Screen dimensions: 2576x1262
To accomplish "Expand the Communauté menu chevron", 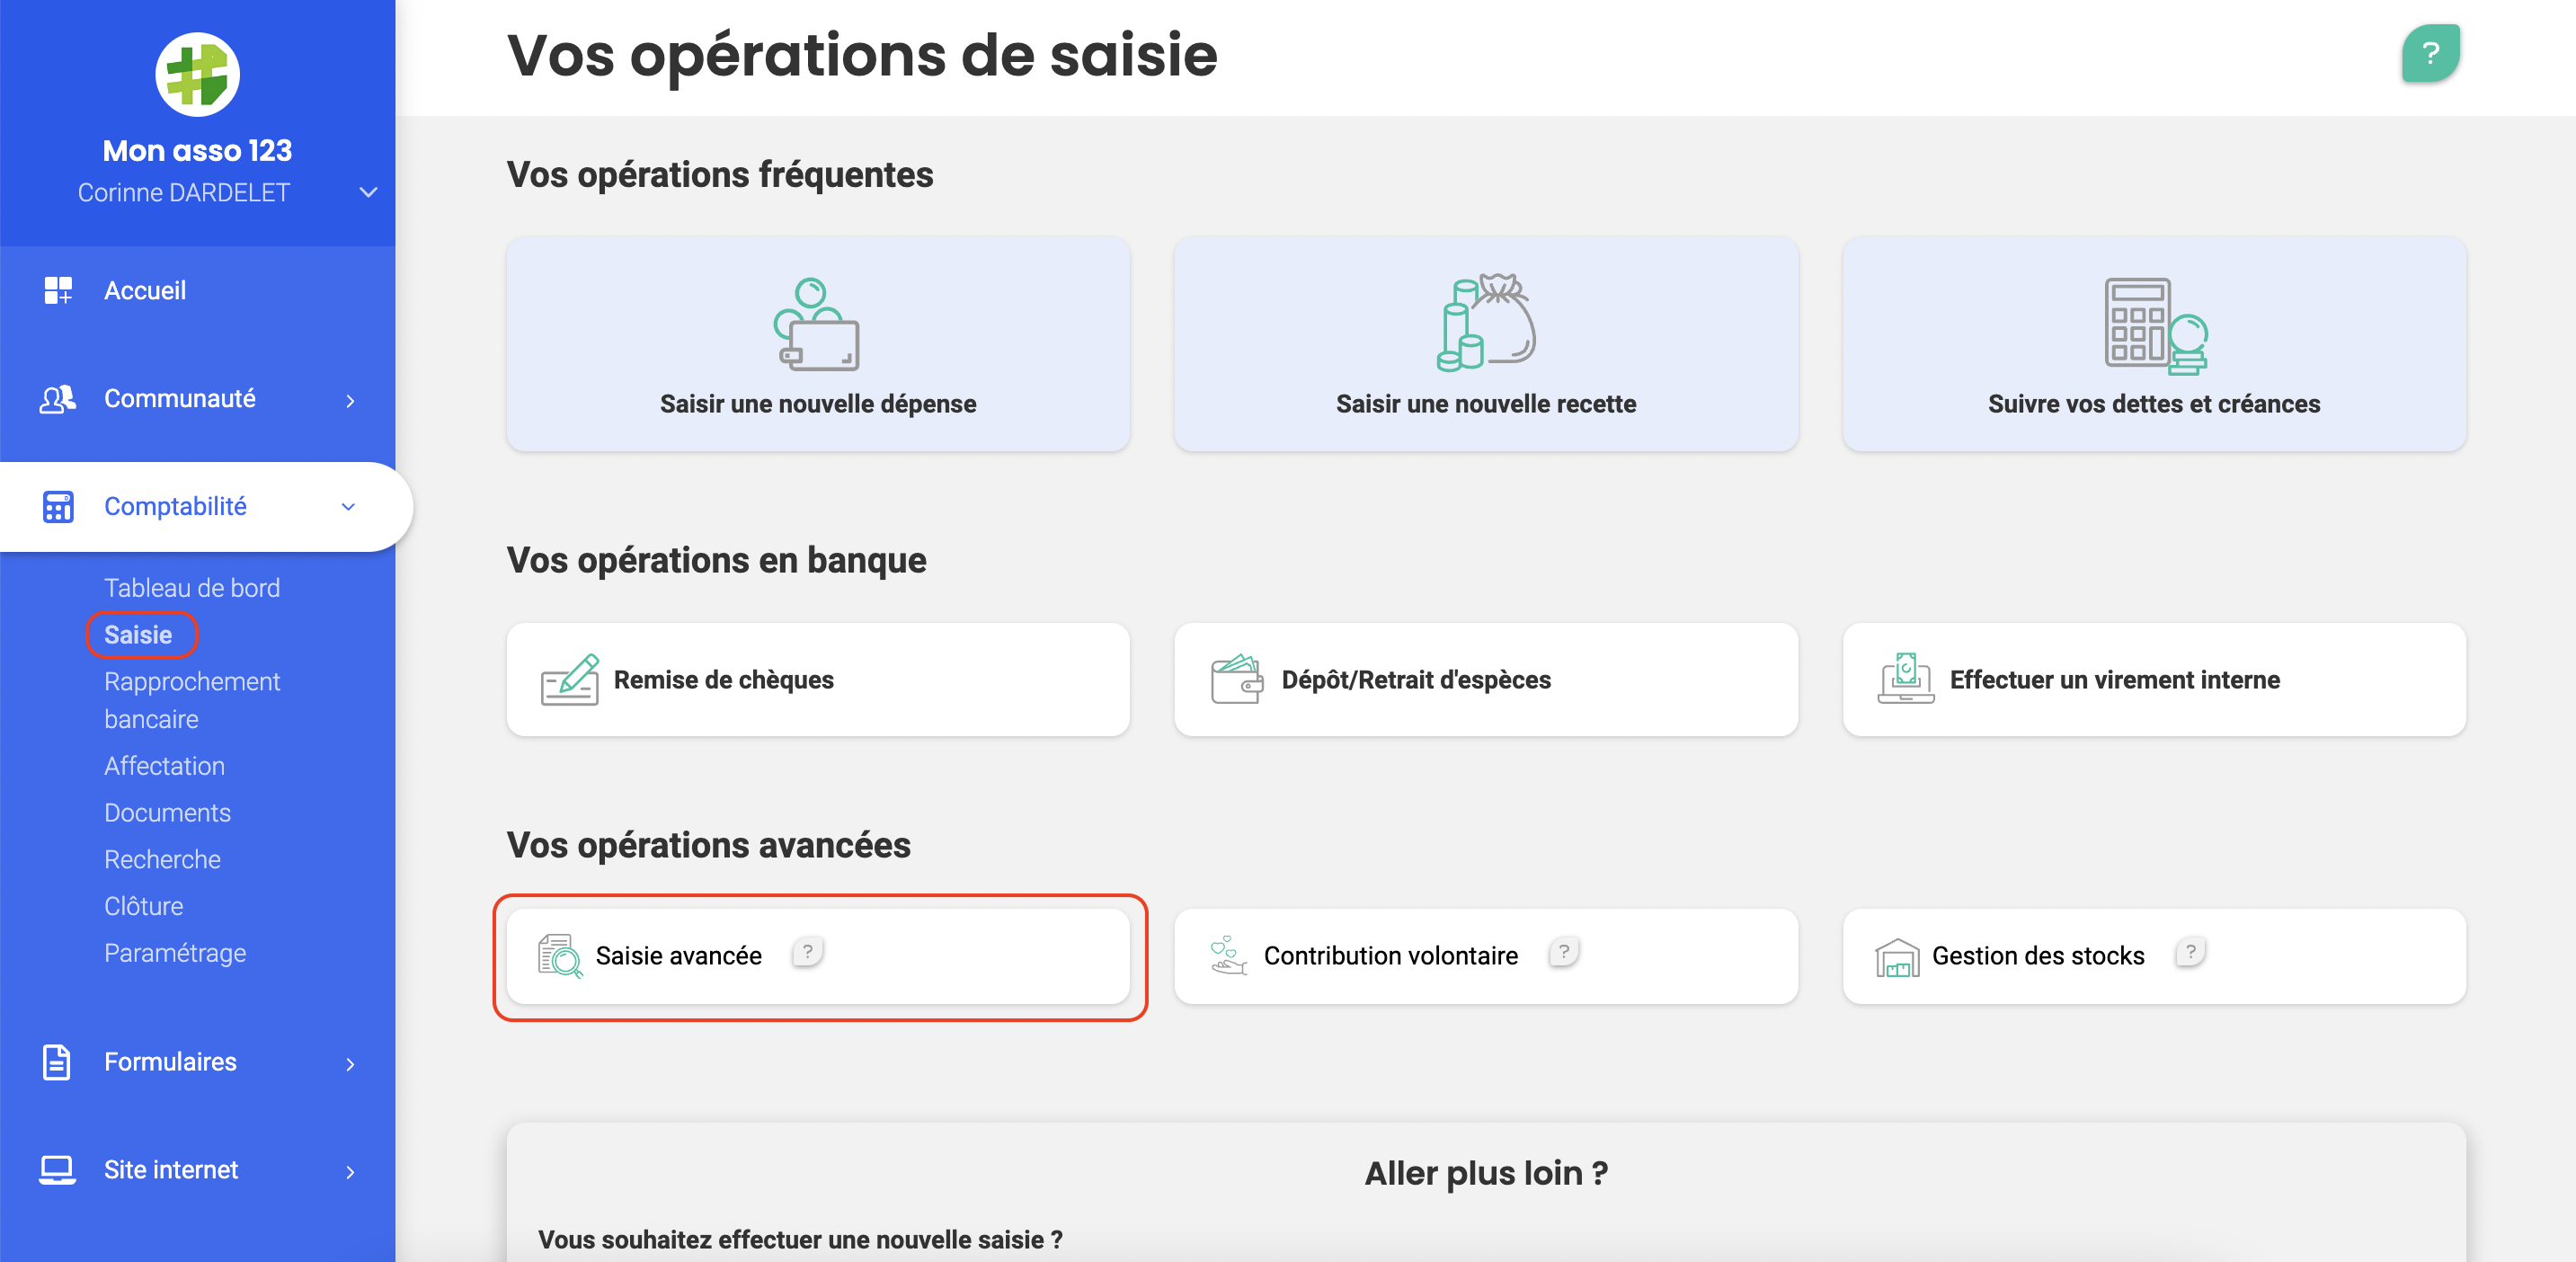I will (x=350, y=401).
